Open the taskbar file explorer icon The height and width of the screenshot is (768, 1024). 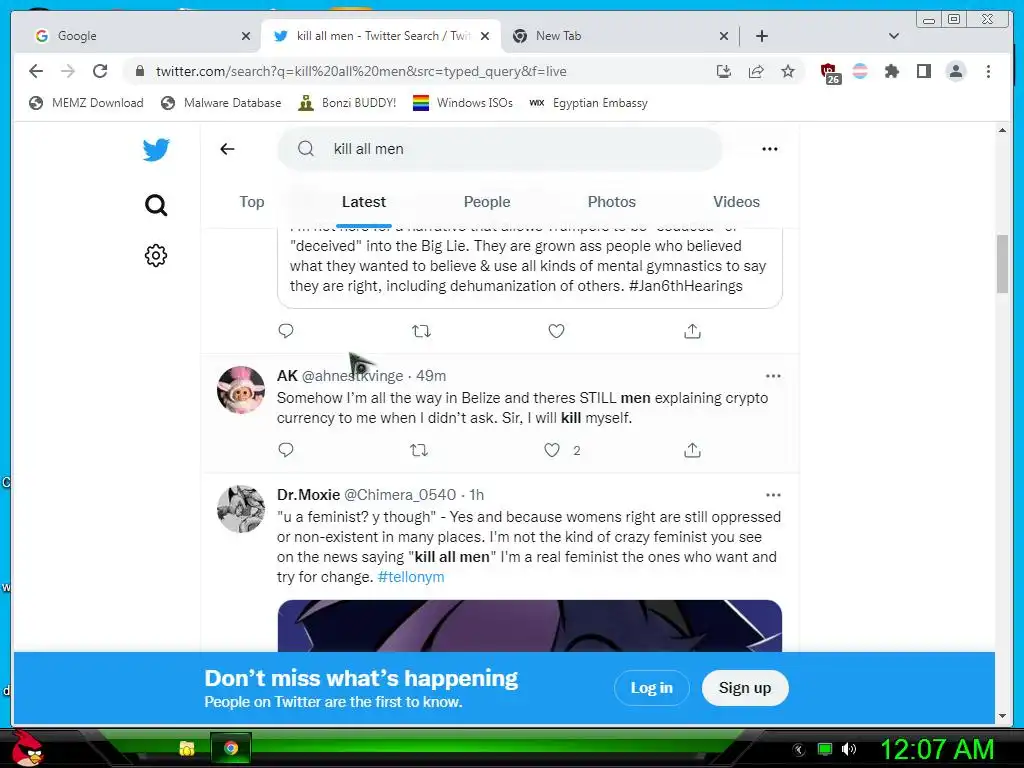(x=187, y=748)
